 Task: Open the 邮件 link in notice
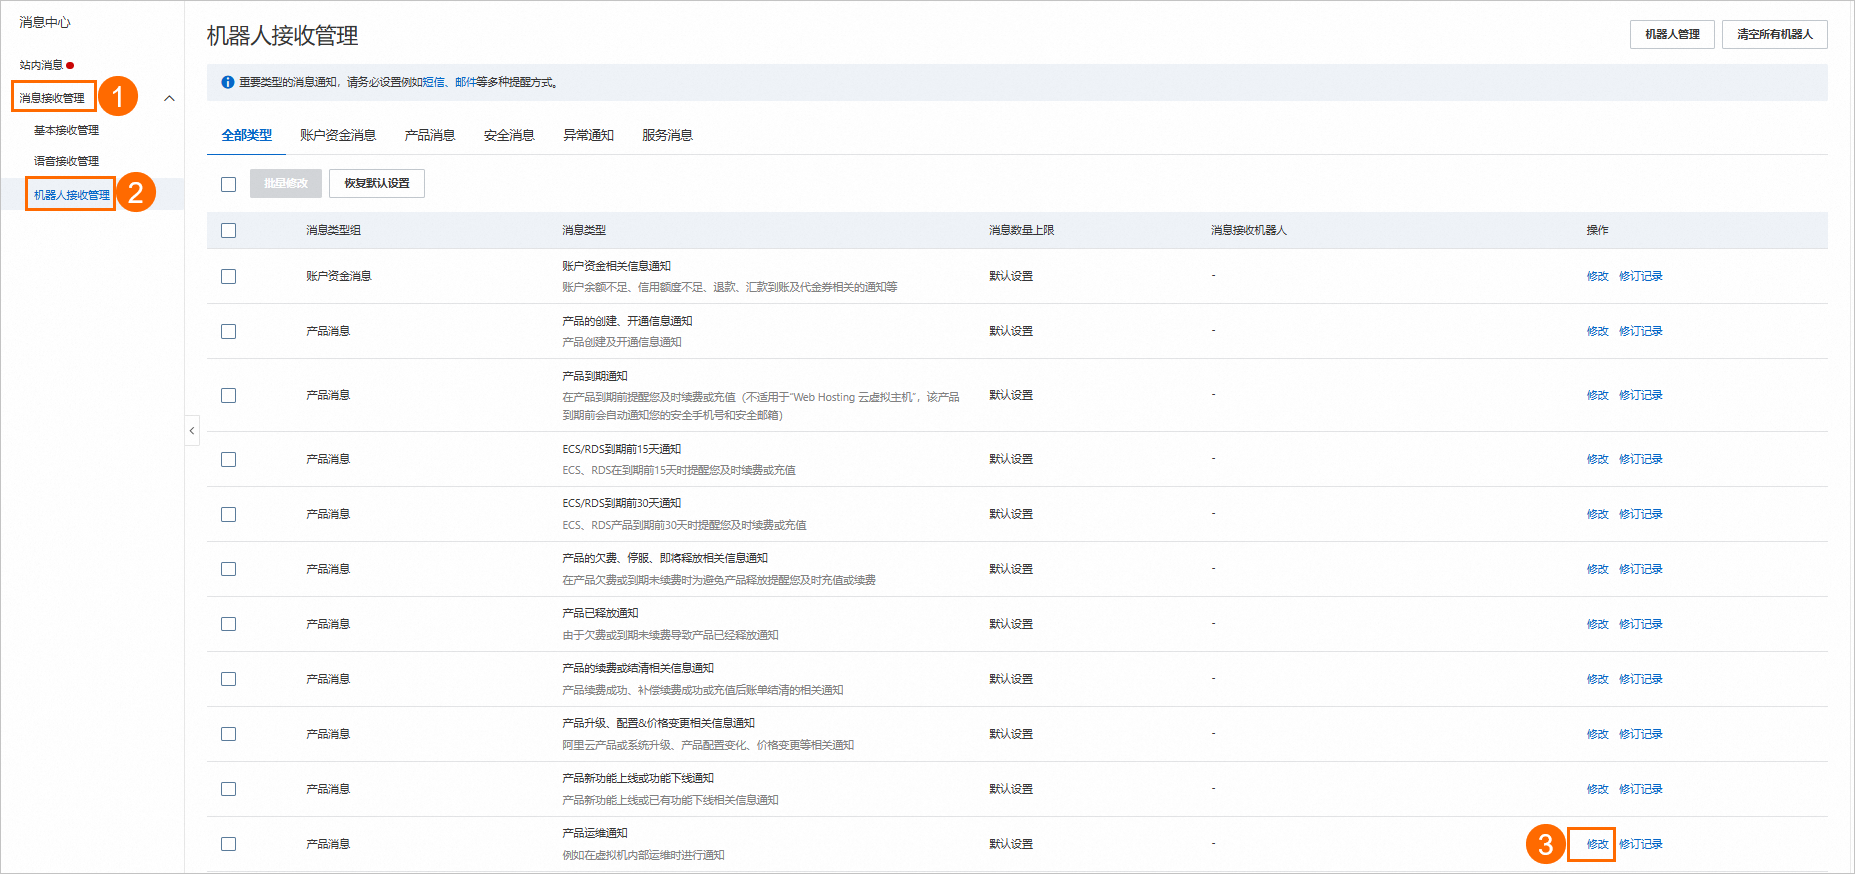pyautogui.click(x=465, y=82)
